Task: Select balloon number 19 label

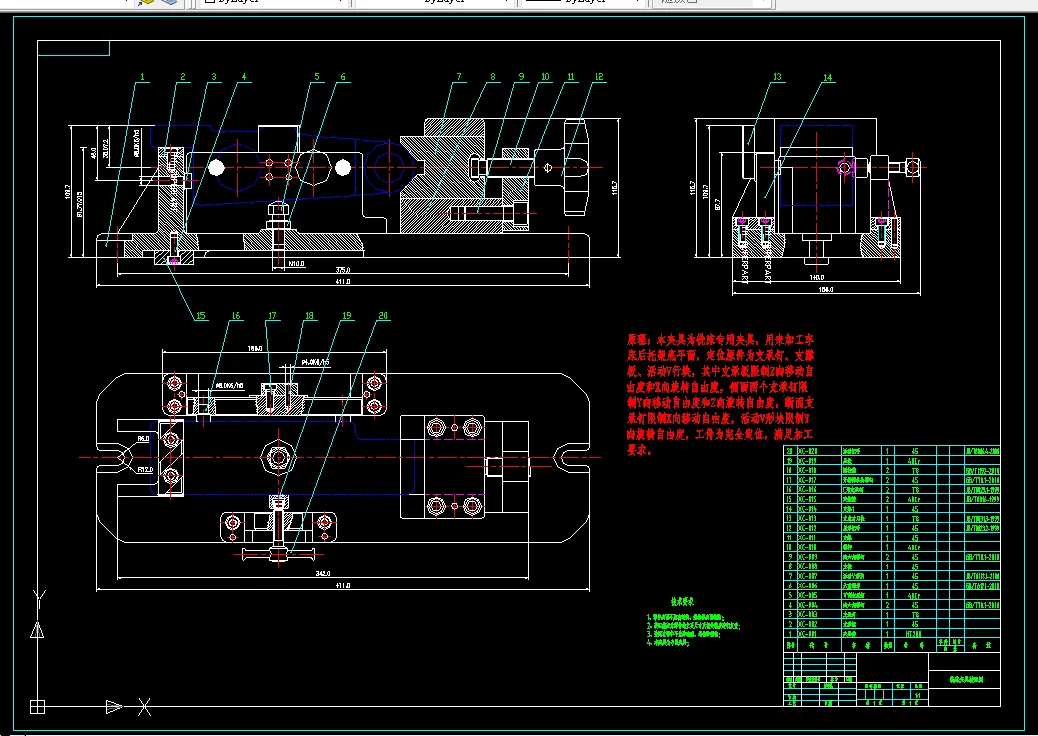Action: tap(347, 316)
